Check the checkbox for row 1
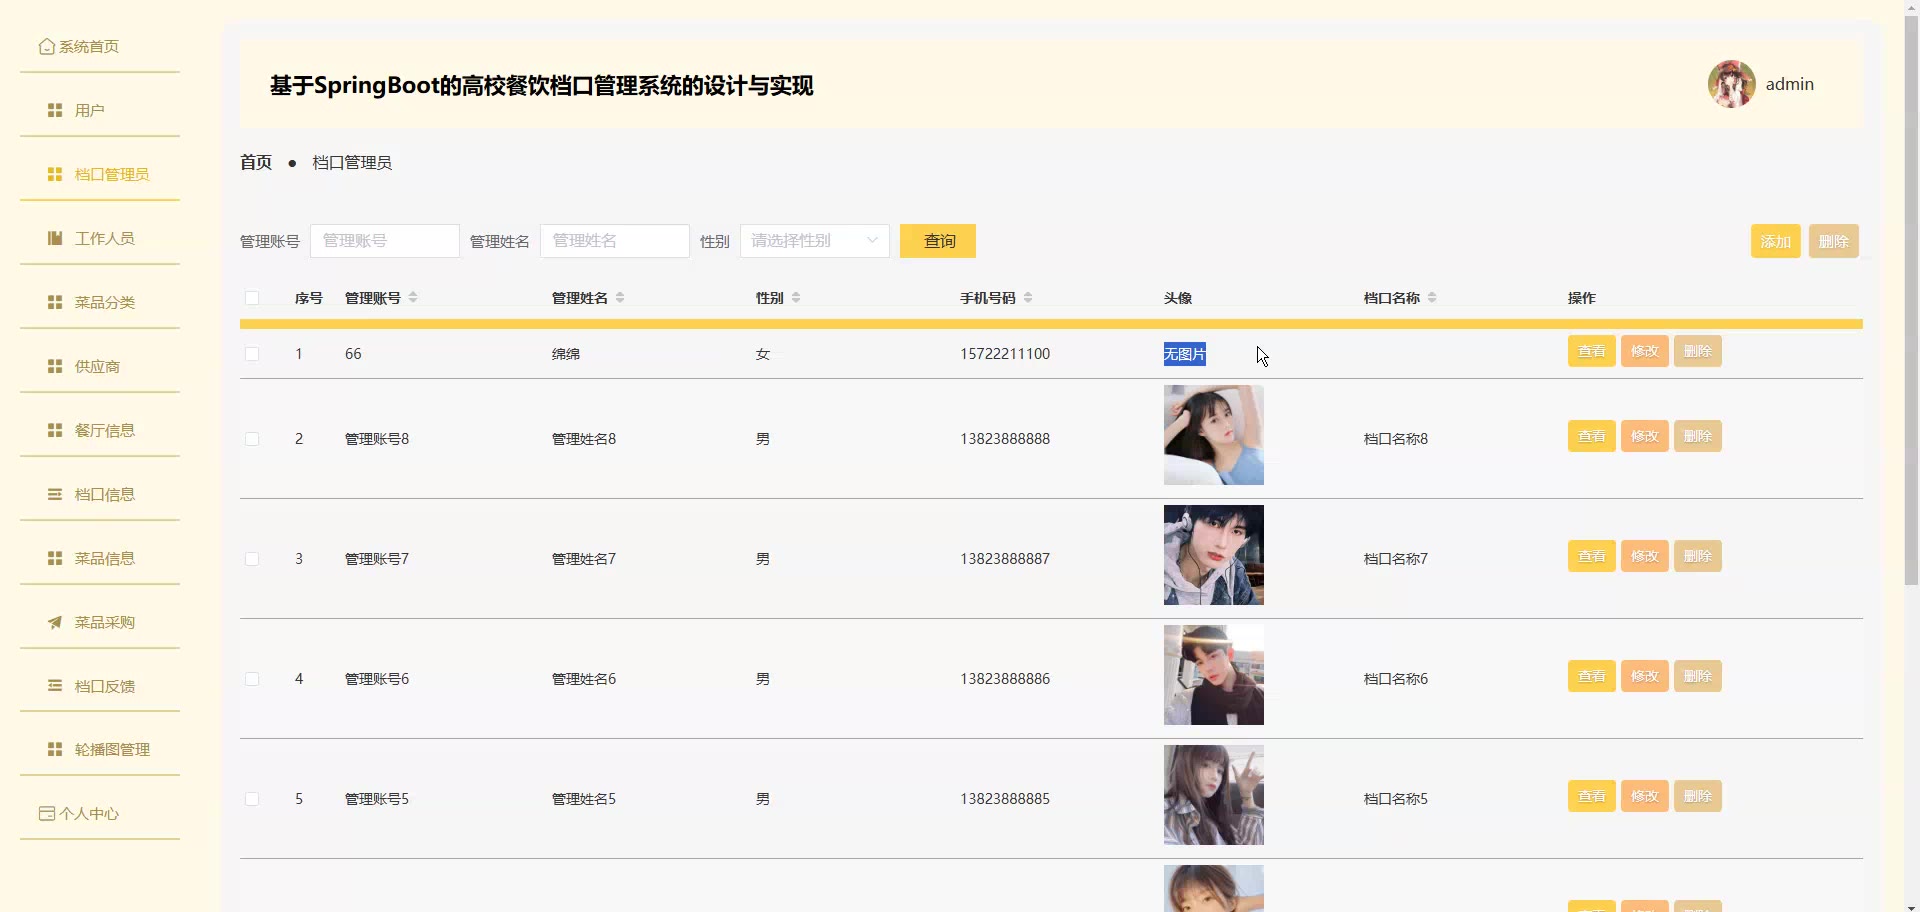 pos(252,354)
